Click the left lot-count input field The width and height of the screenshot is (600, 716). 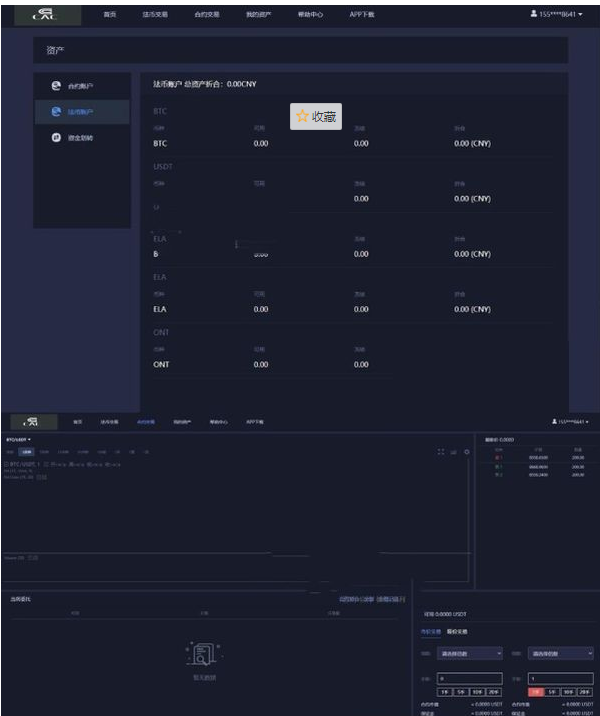click(469, 679)
